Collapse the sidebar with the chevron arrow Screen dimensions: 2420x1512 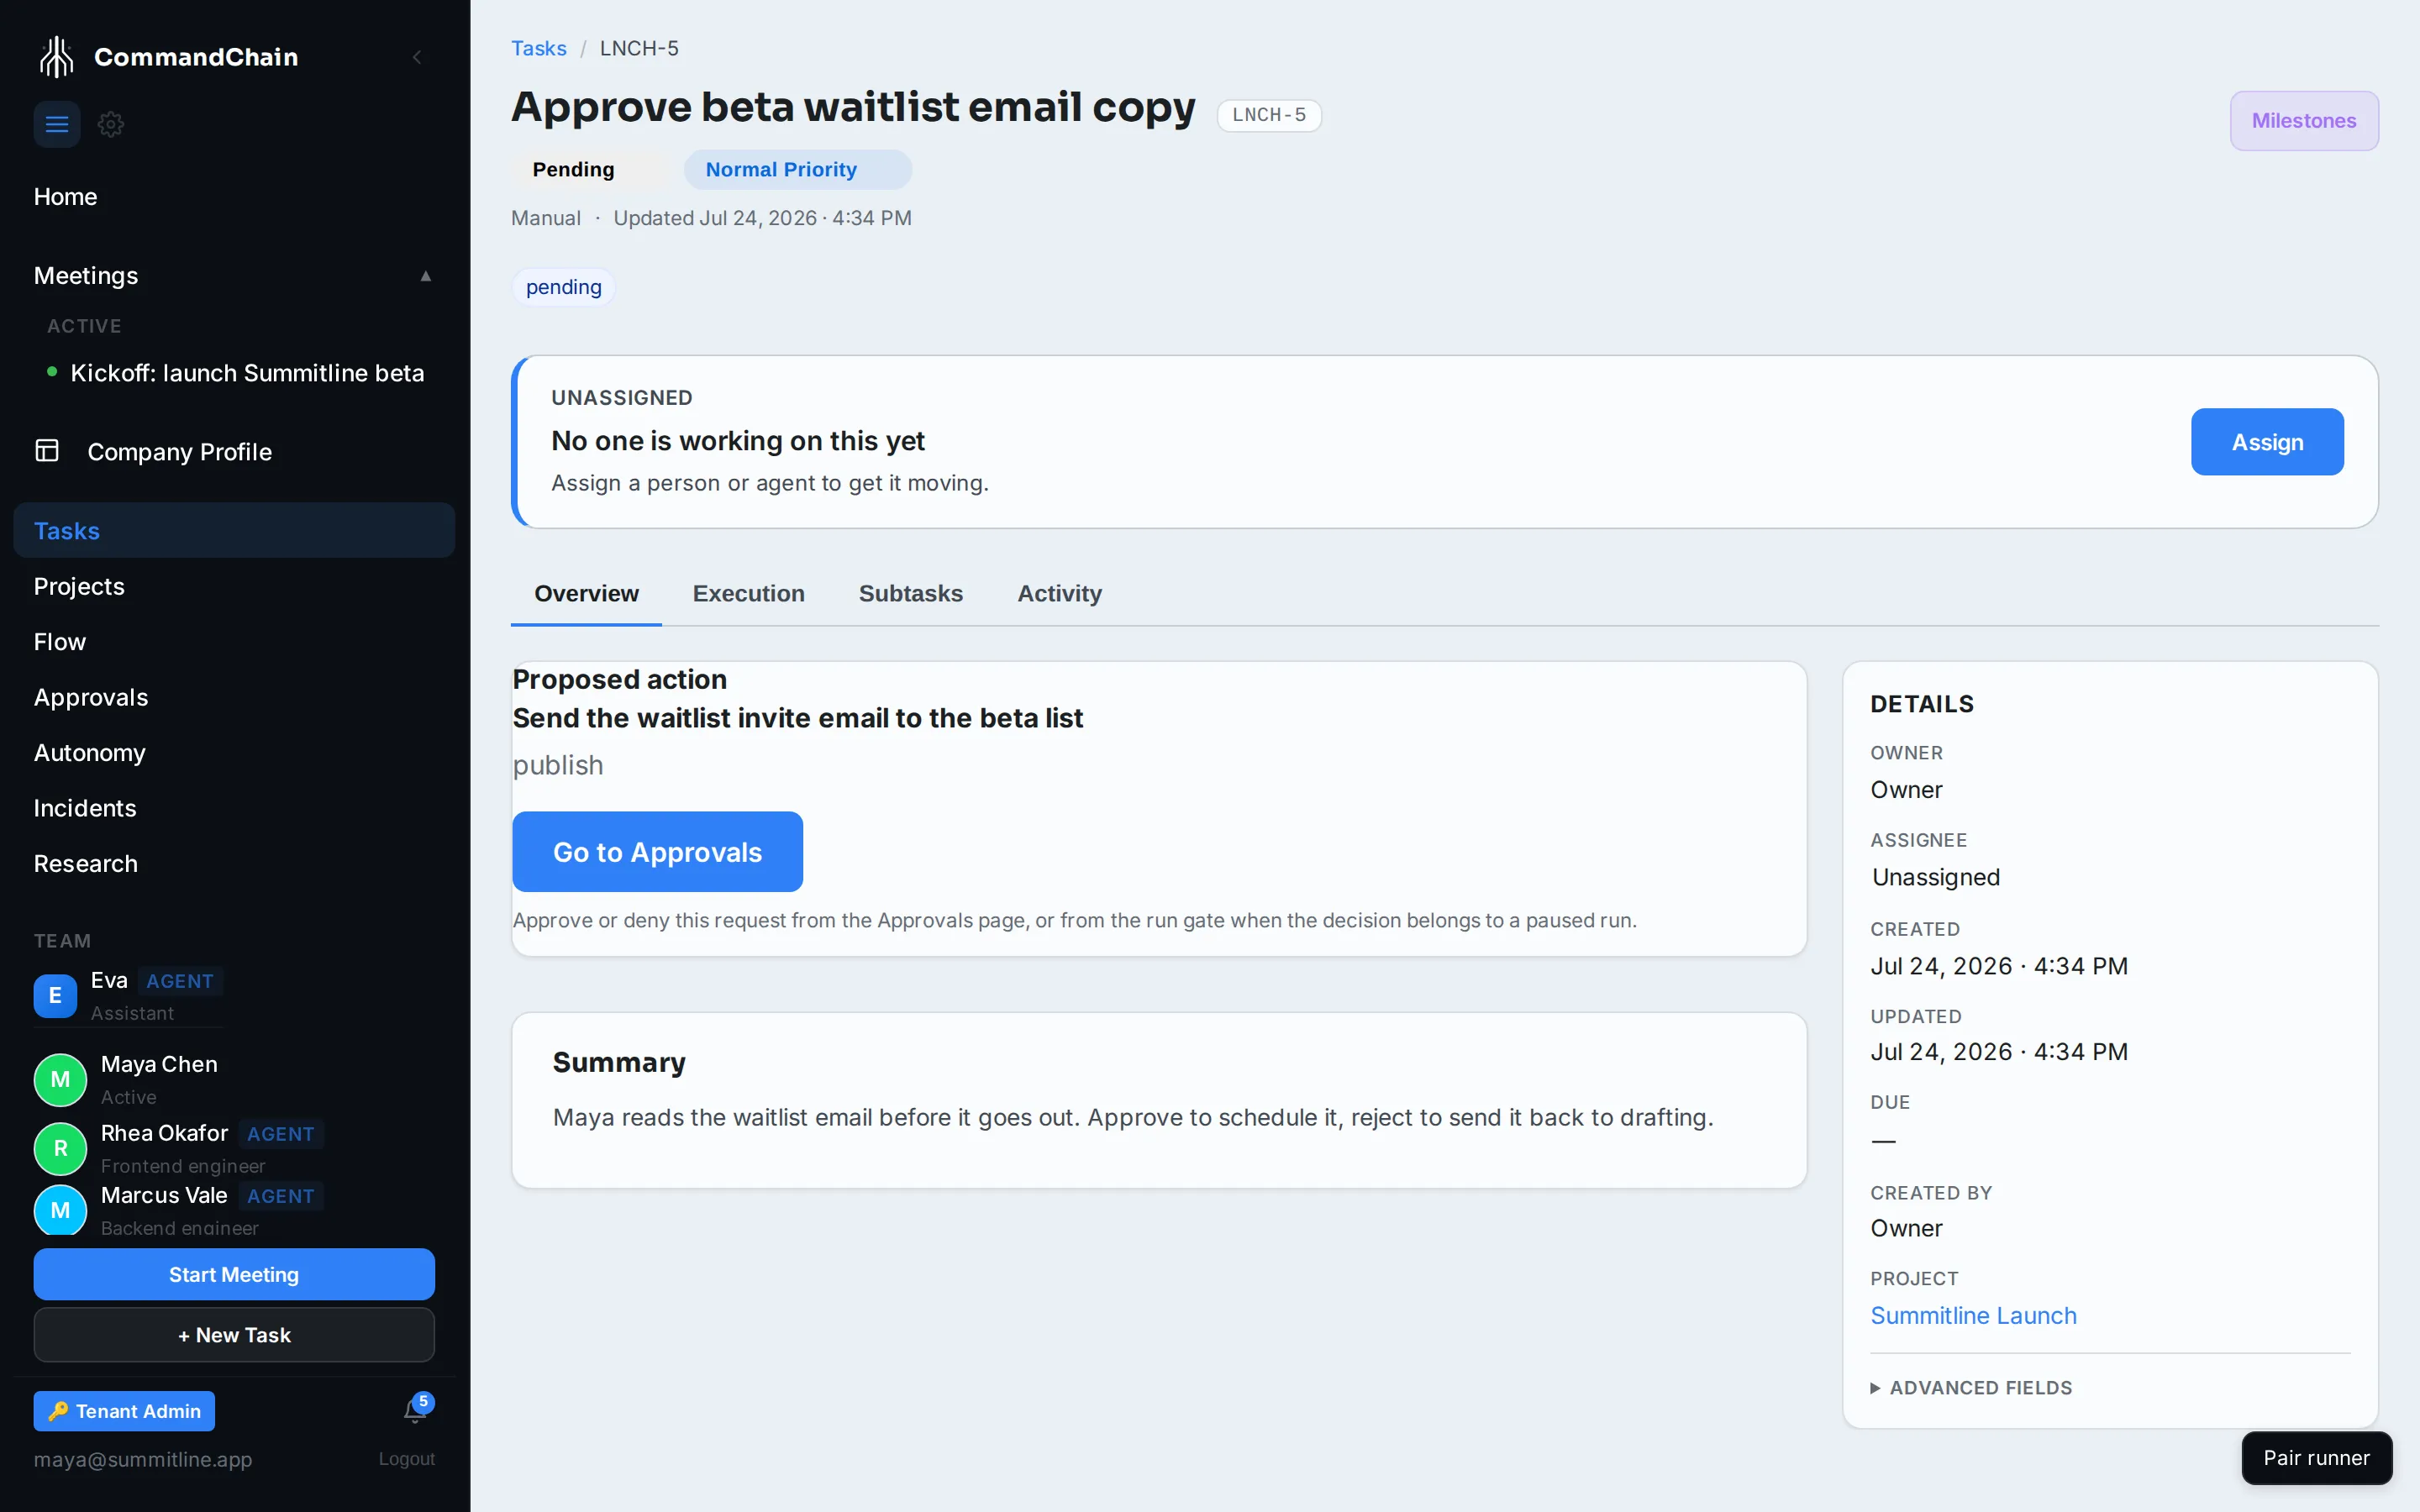(x=417, y=57)
